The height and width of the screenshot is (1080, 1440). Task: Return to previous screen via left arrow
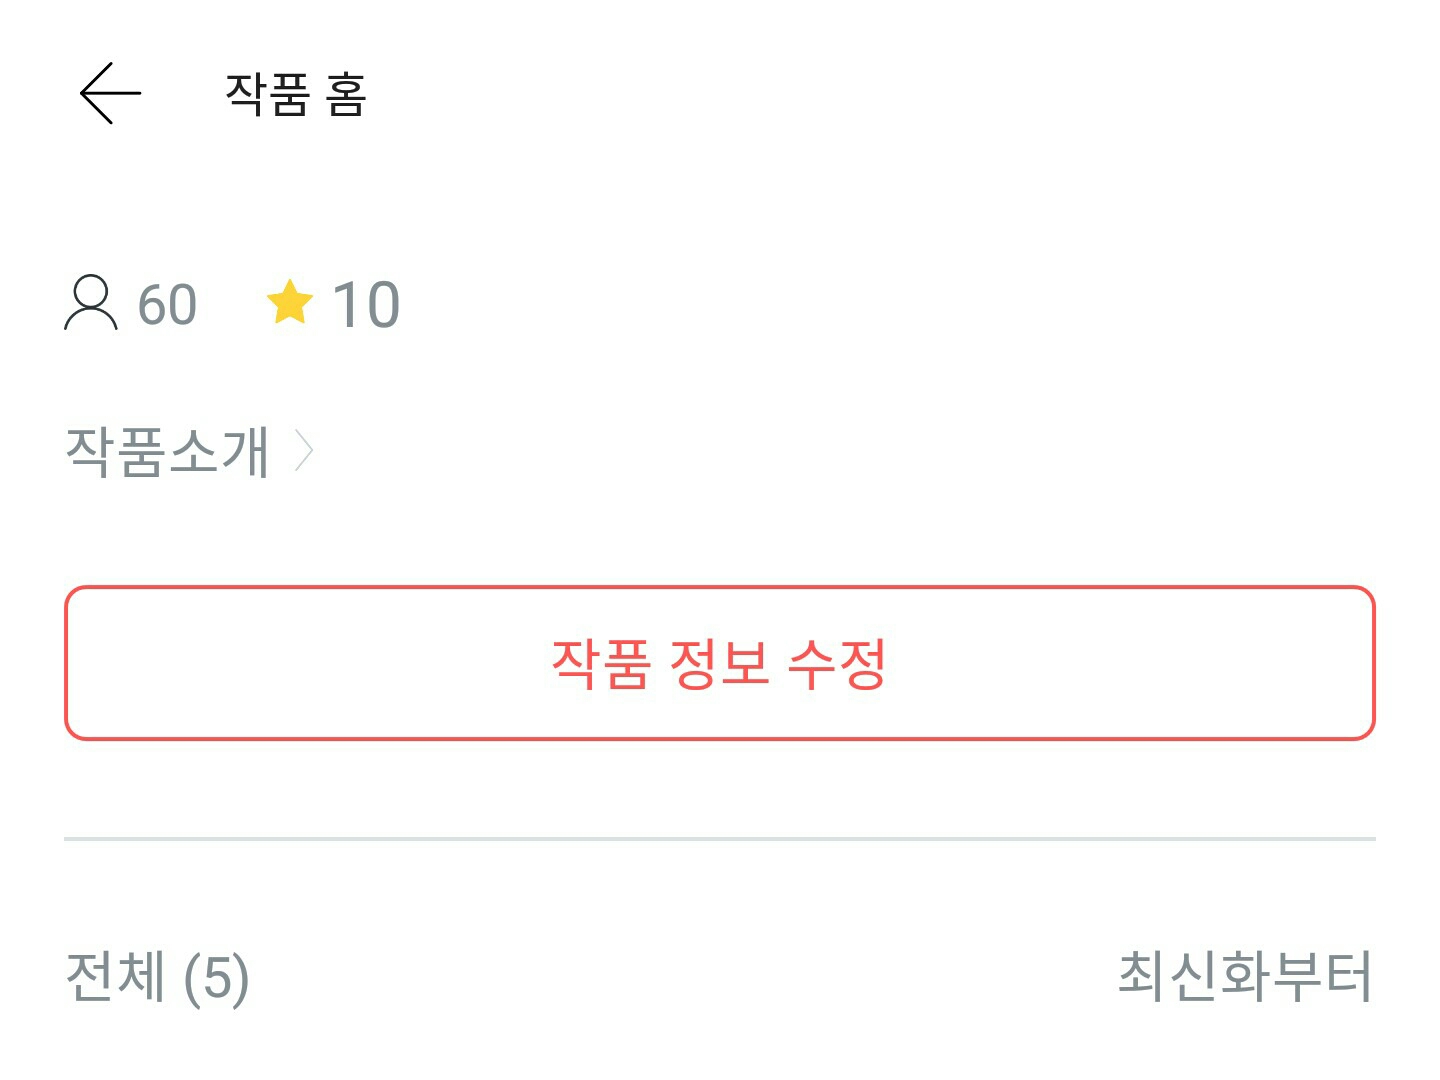(110, 93)
